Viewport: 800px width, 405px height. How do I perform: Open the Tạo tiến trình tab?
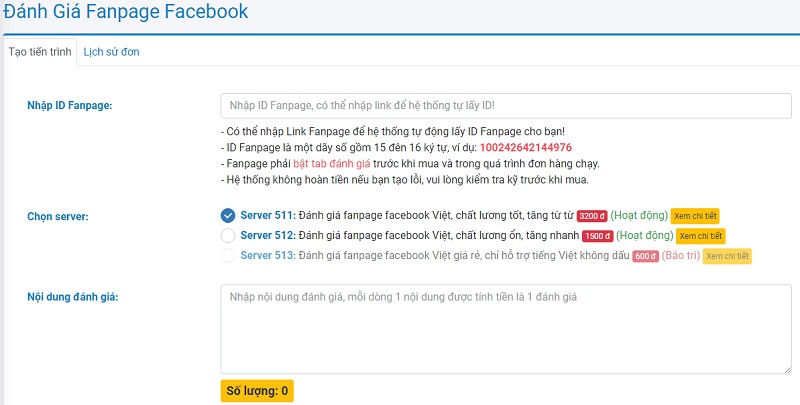click(x=40, y=52)
